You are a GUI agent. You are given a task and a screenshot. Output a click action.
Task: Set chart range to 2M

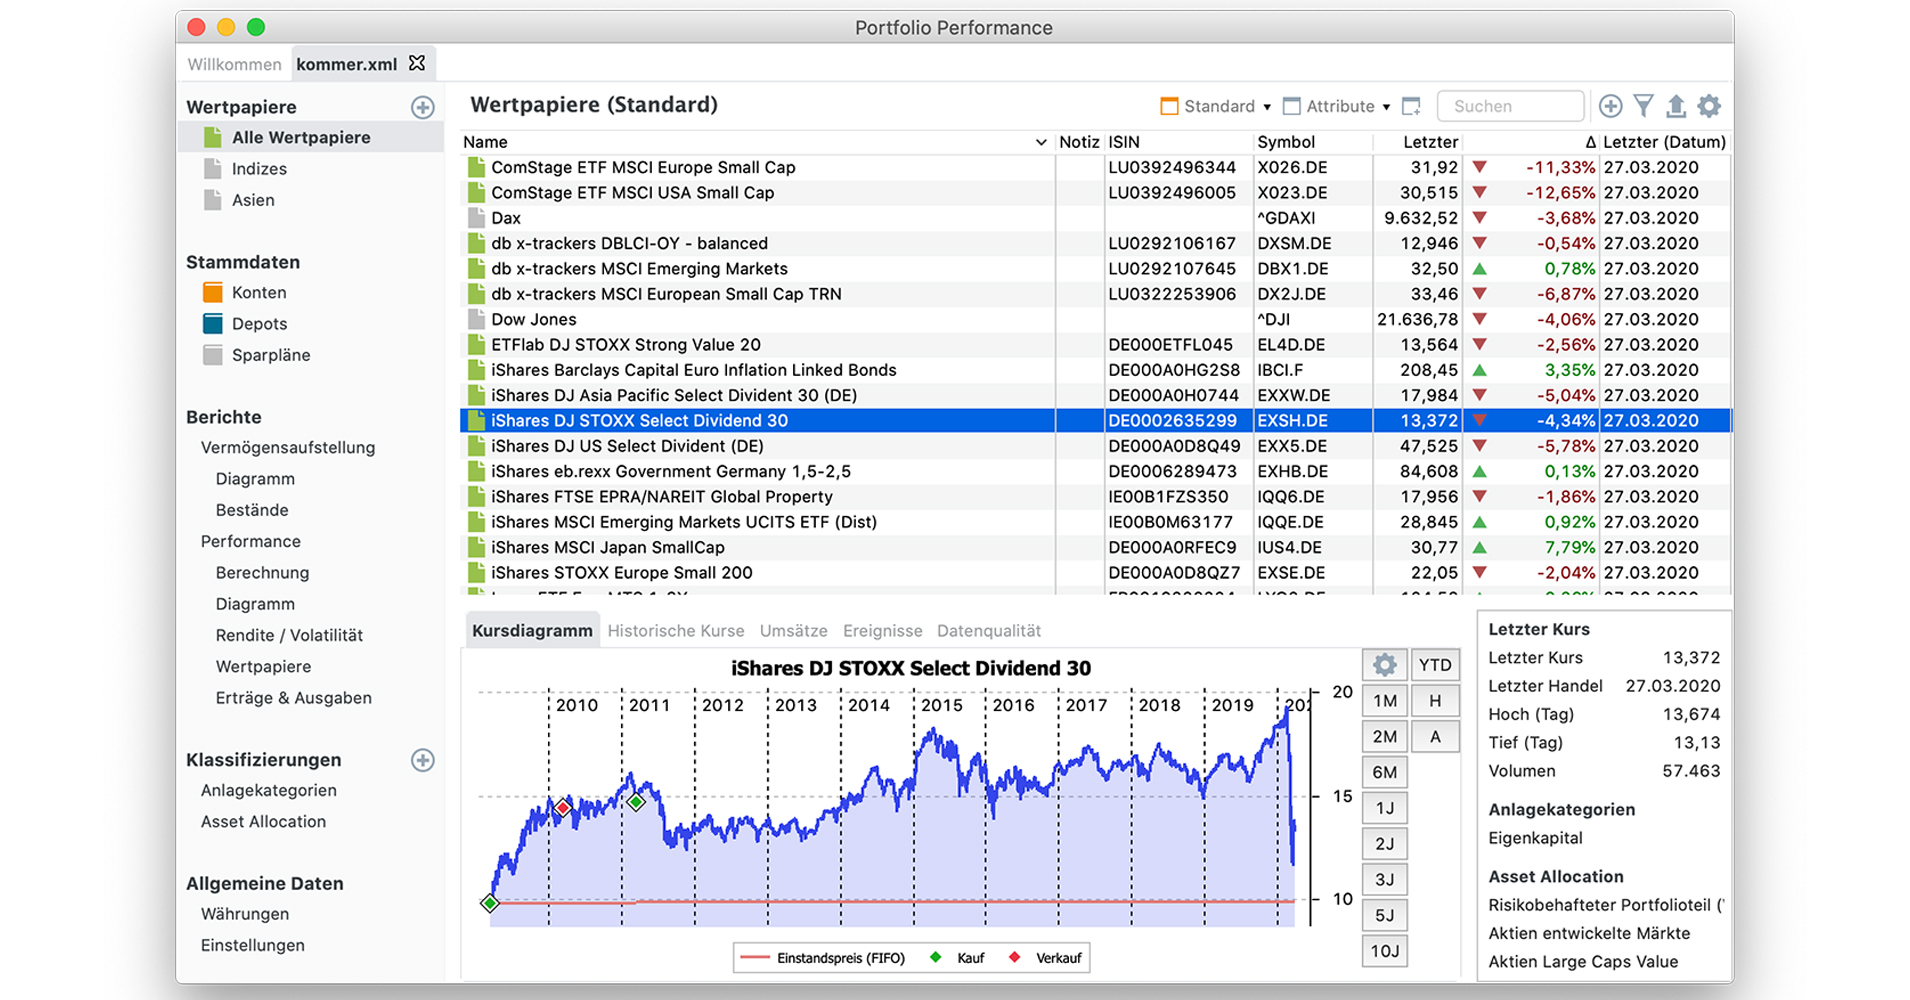coord(1385,737)
